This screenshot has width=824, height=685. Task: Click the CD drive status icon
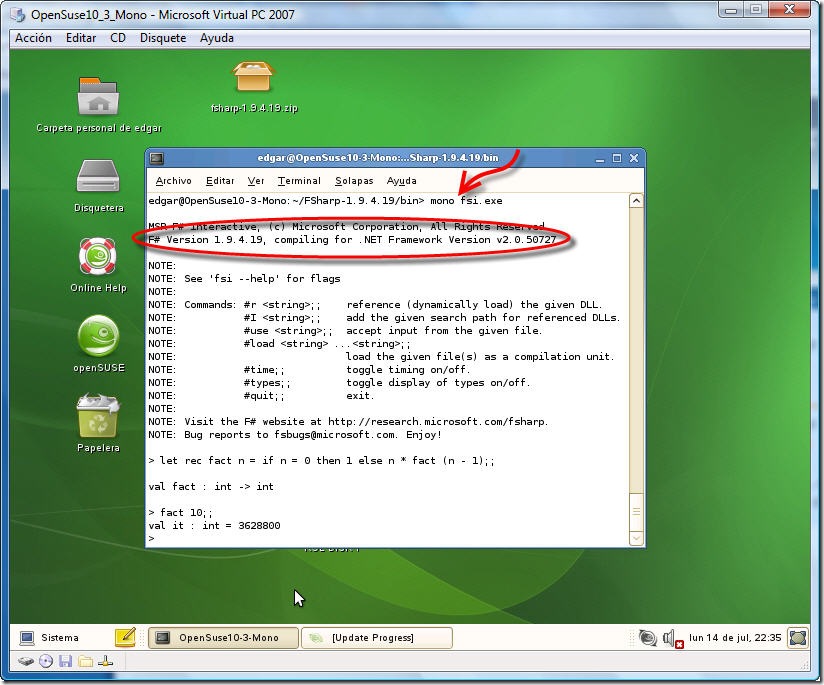(46, 661)
